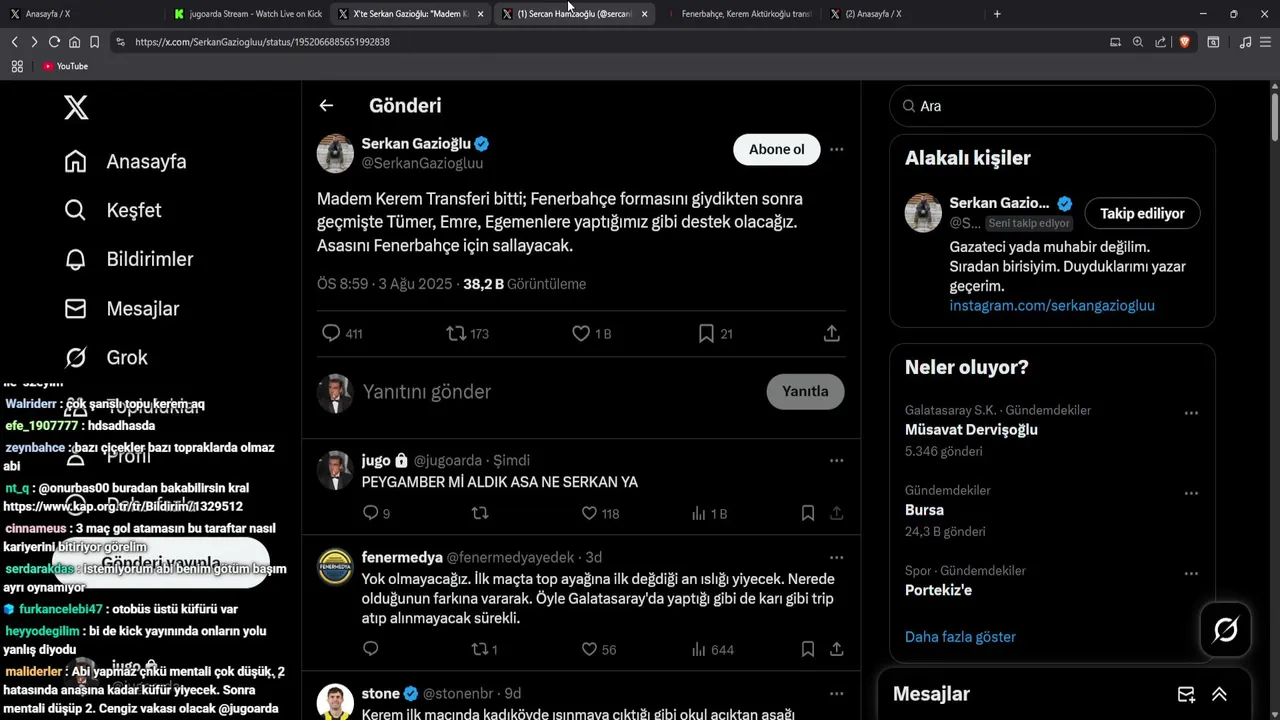Reply to fenermedya's comment
Viewport: 1280px width, 720px height.
(370, 649)
